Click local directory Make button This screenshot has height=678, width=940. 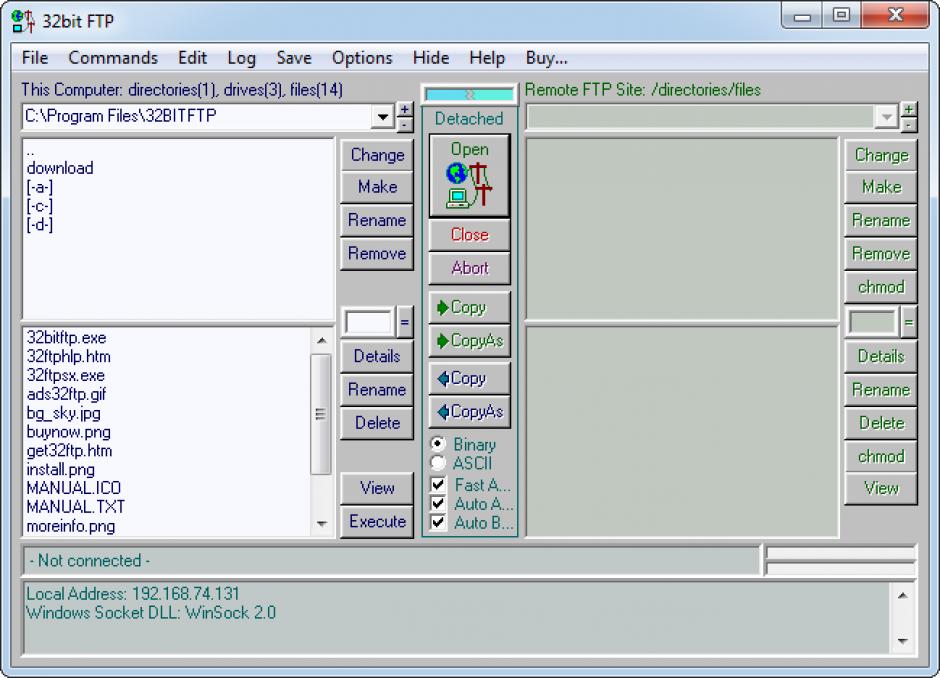(377, 187)
